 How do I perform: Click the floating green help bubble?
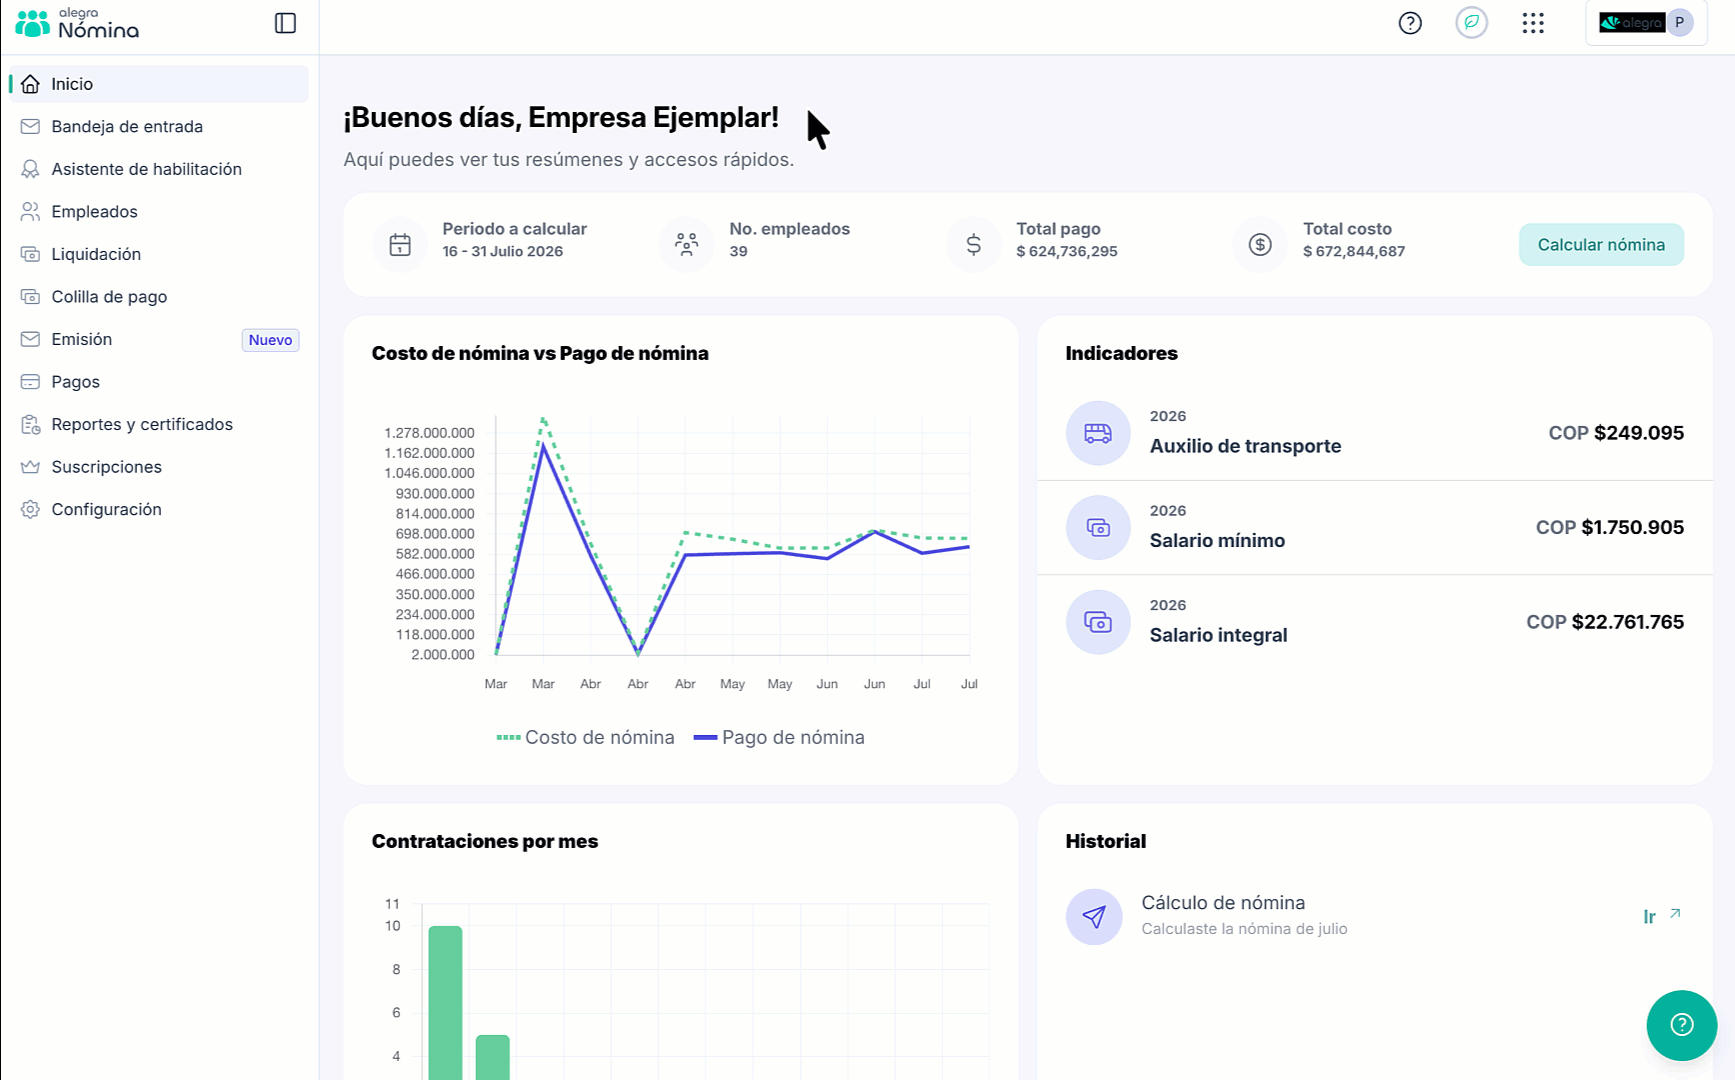(x=1681, y=1025)
